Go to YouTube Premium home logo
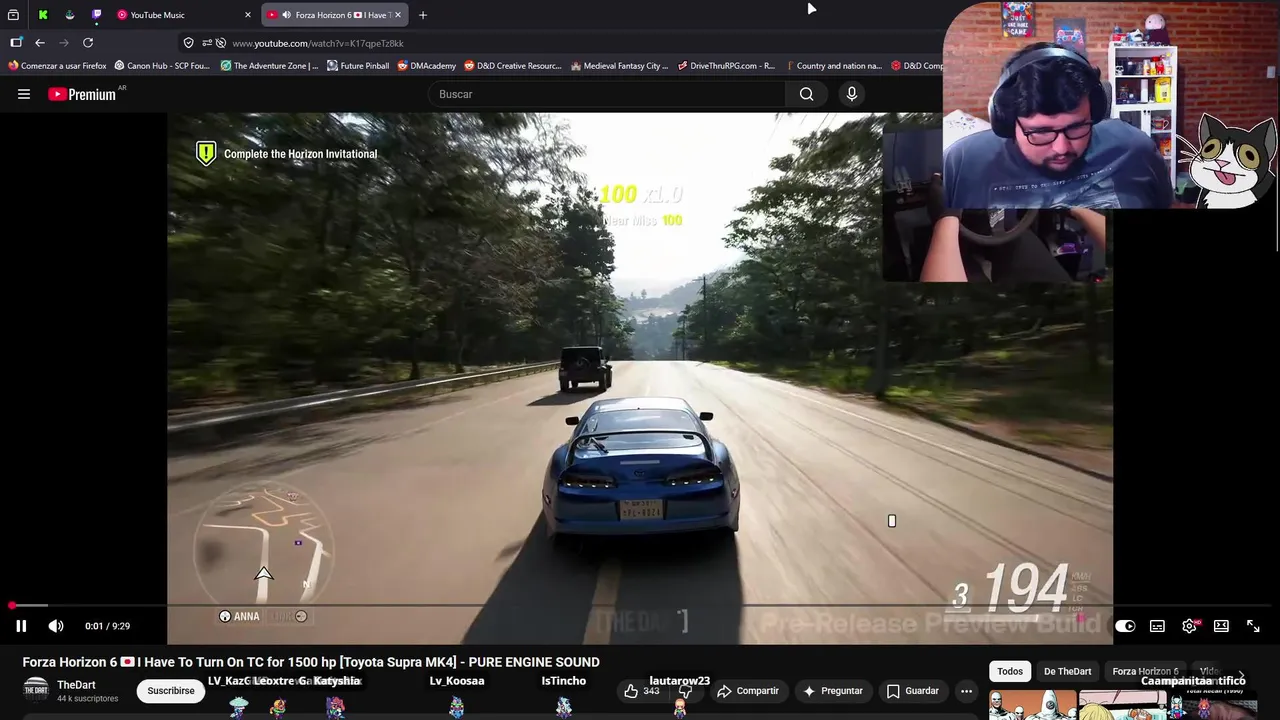The image size is (1280, 720). pos(82,94)
